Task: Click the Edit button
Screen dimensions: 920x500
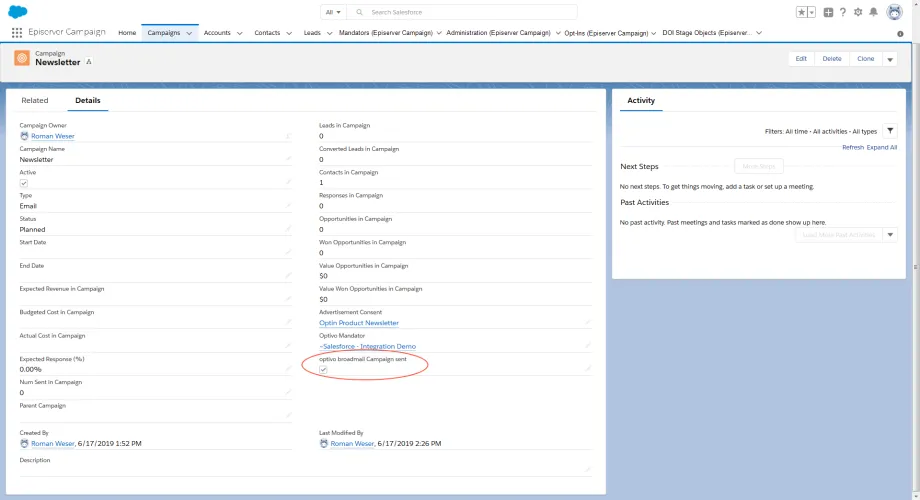Action: (x=801, y=59)
